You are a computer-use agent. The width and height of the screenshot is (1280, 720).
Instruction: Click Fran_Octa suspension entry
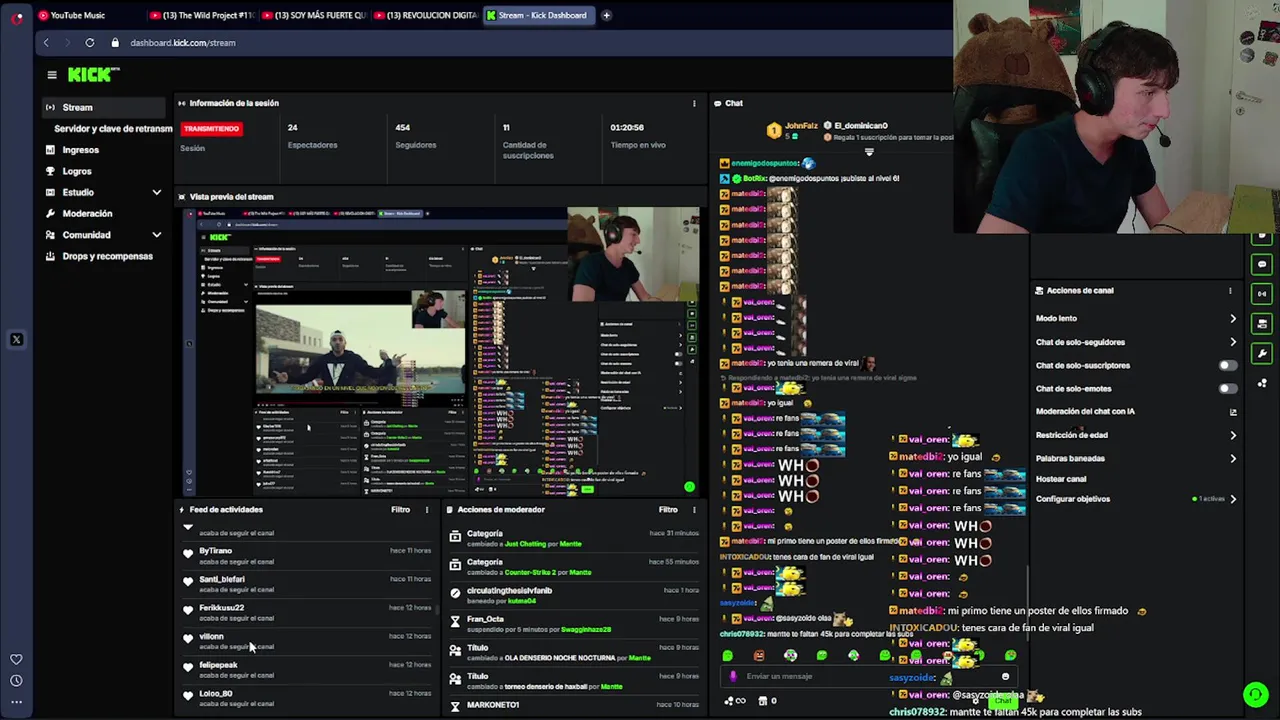click(574, 624)
